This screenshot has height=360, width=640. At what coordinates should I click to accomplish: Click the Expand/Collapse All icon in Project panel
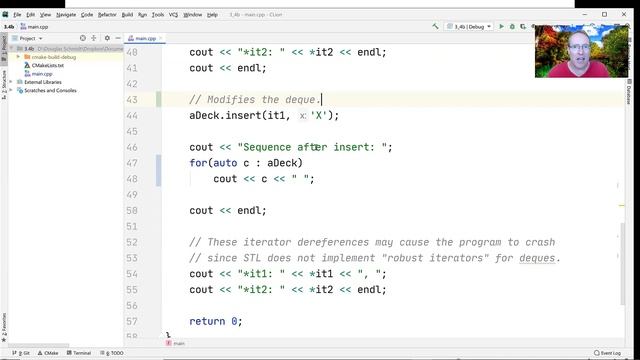(94, 38)
